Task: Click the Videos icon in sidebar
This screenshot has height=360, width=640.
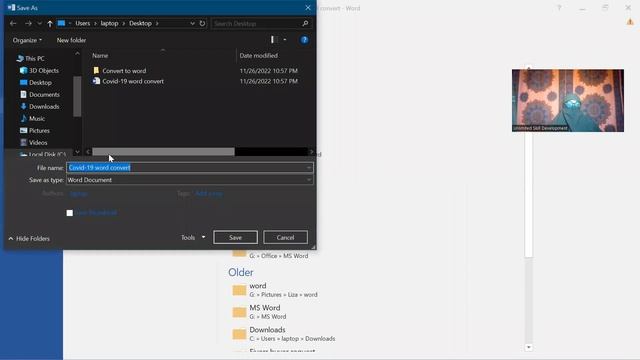Action: [x=24, y=142]
